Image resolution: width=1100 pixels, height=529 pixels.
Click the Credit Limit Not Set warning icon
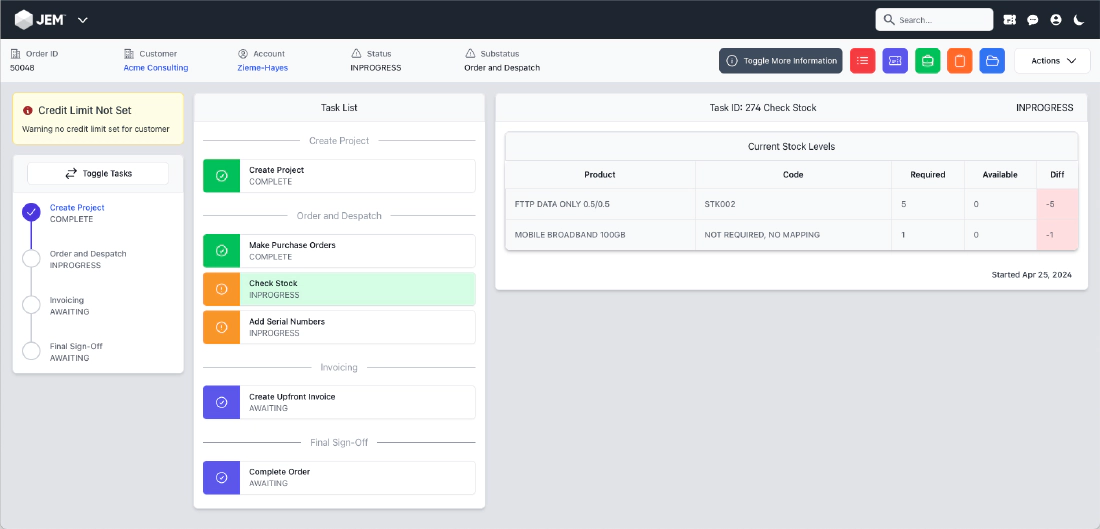pos(27,111)
